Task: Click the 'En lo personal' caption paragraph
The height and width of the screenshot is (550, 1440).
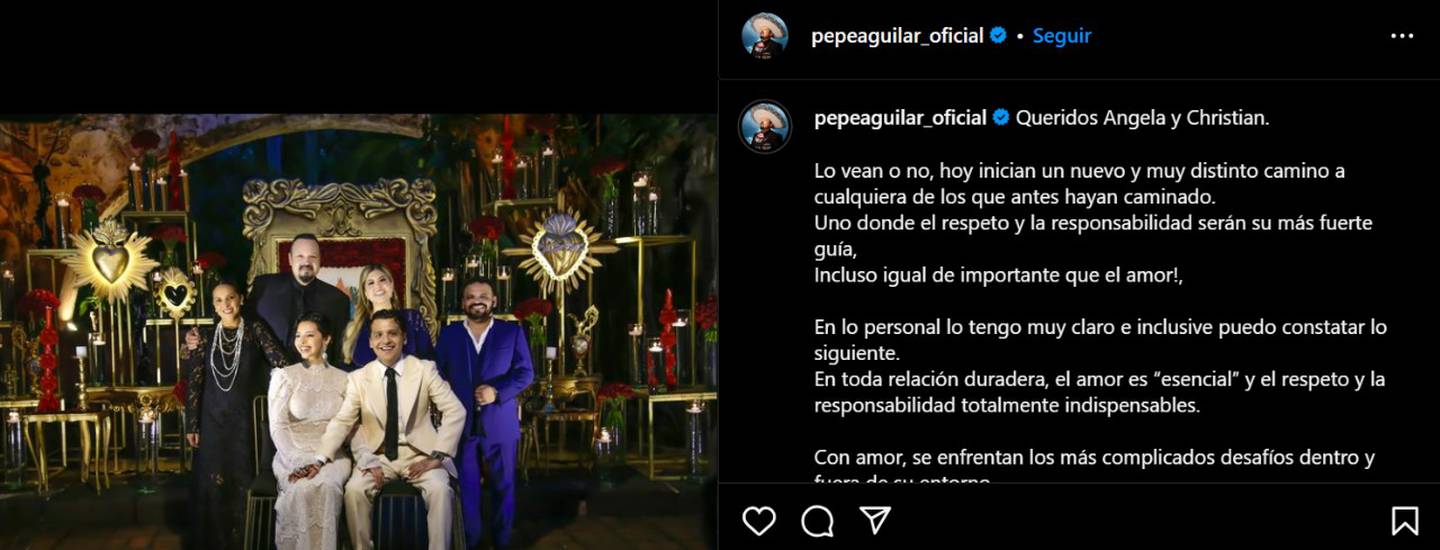Action: pyautogui.click(x=1101, y=366)
